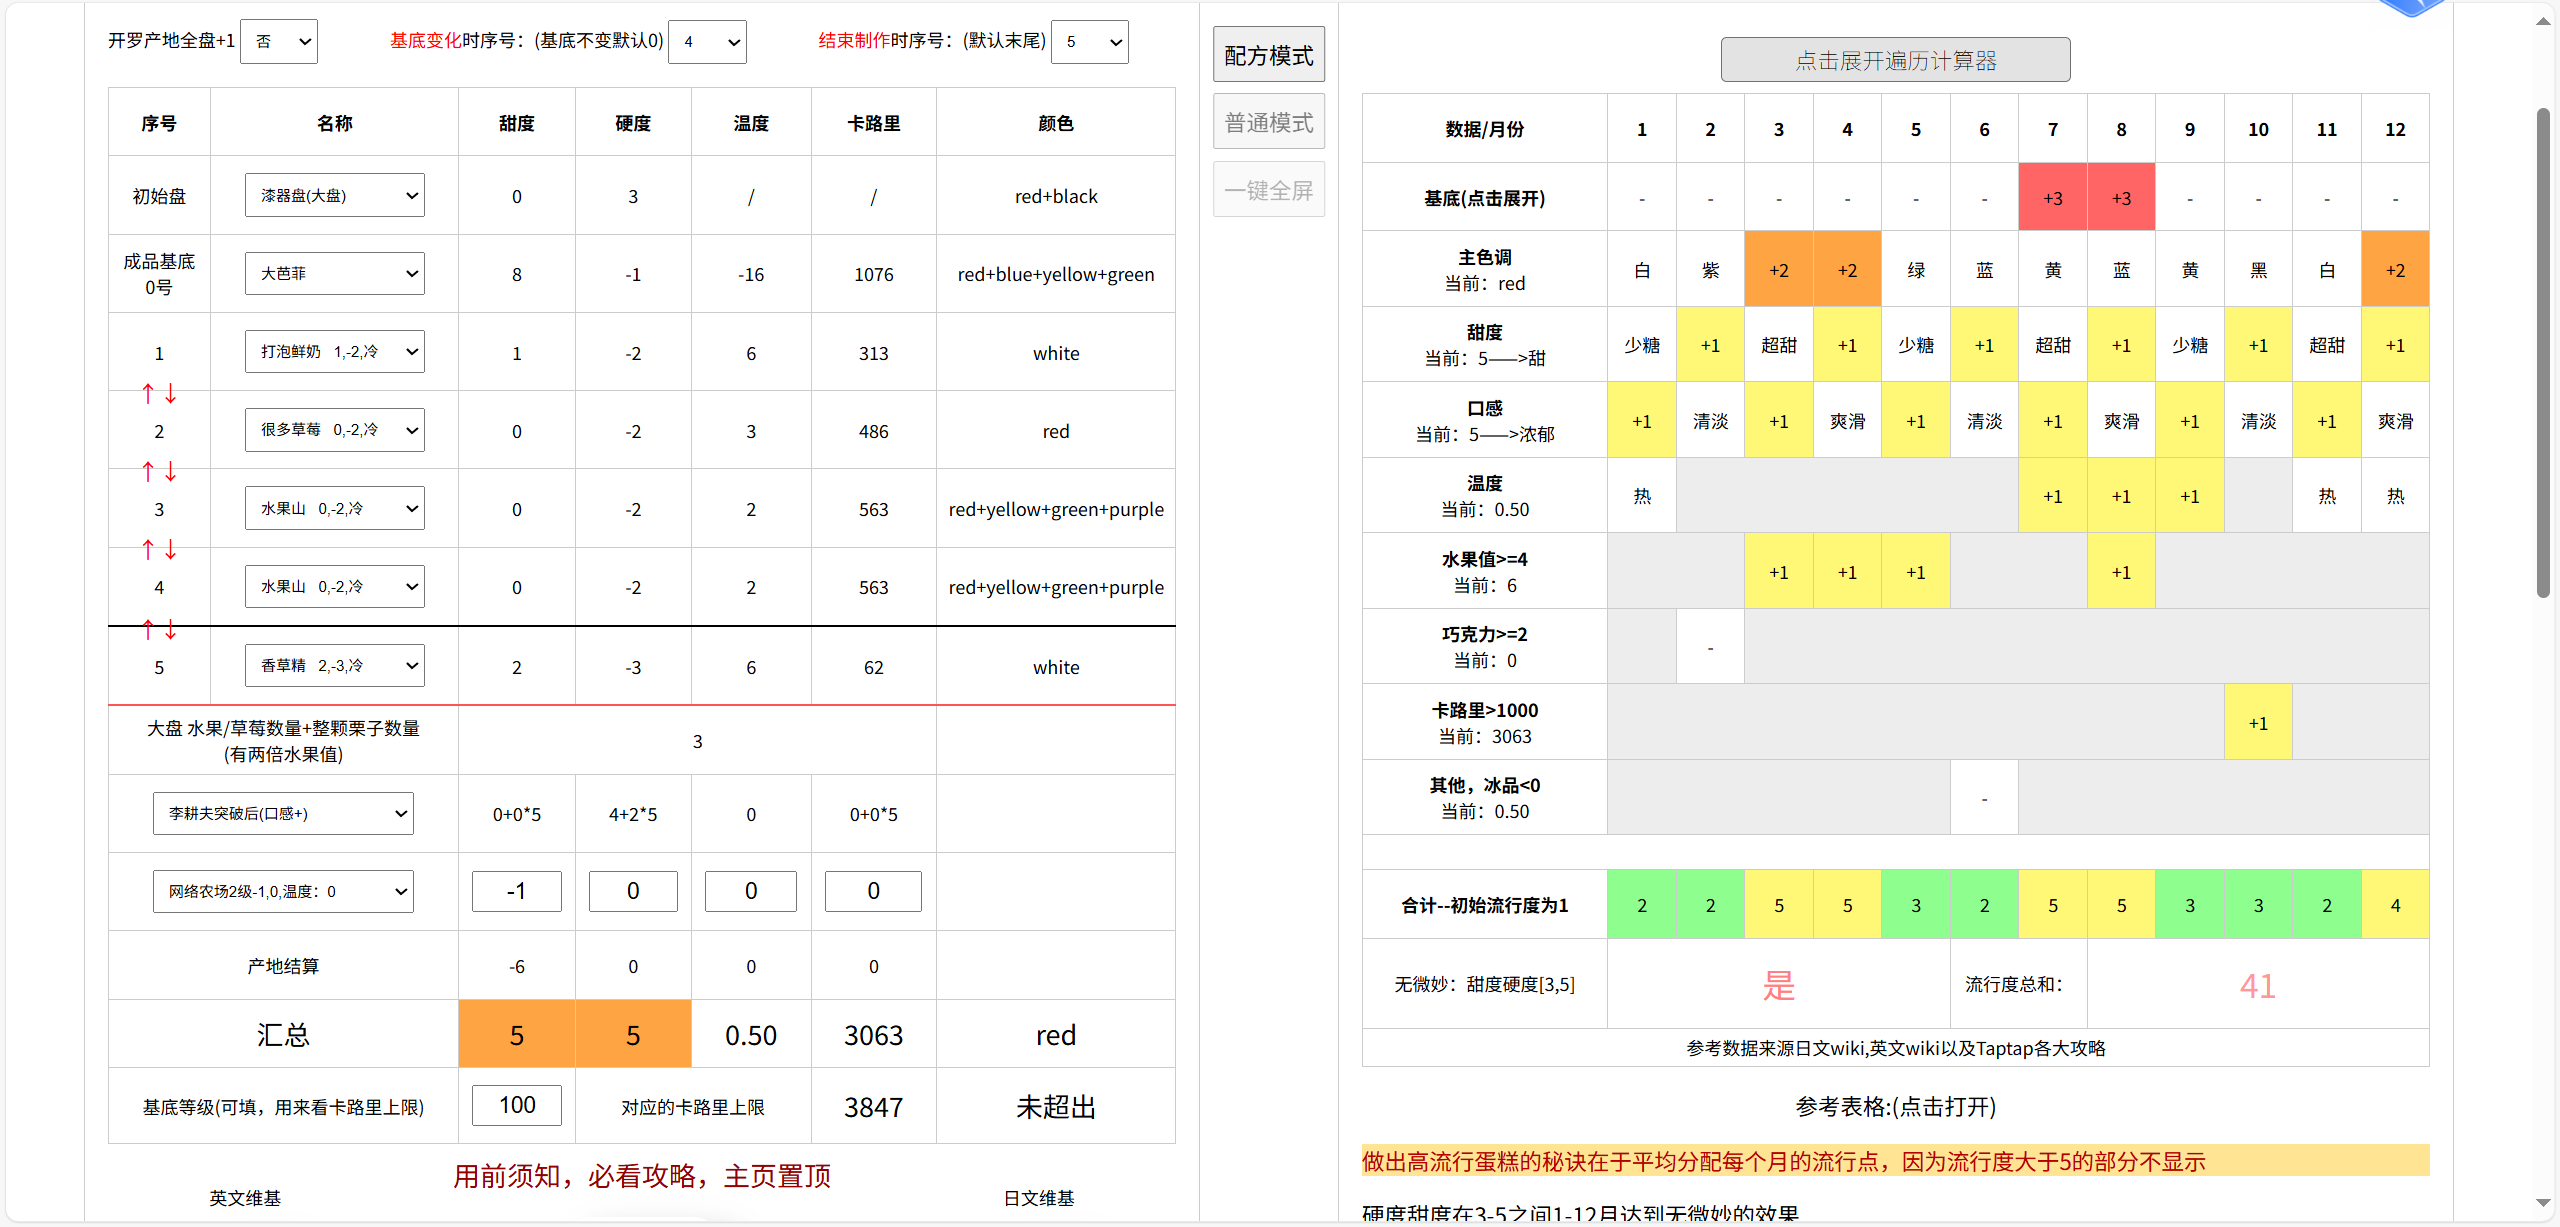Image resolution: width=2560 pixels, height=1227 pixels.
Task: Click the 一键全屏 fullscreen button
Action: (x=1269, y=190)
